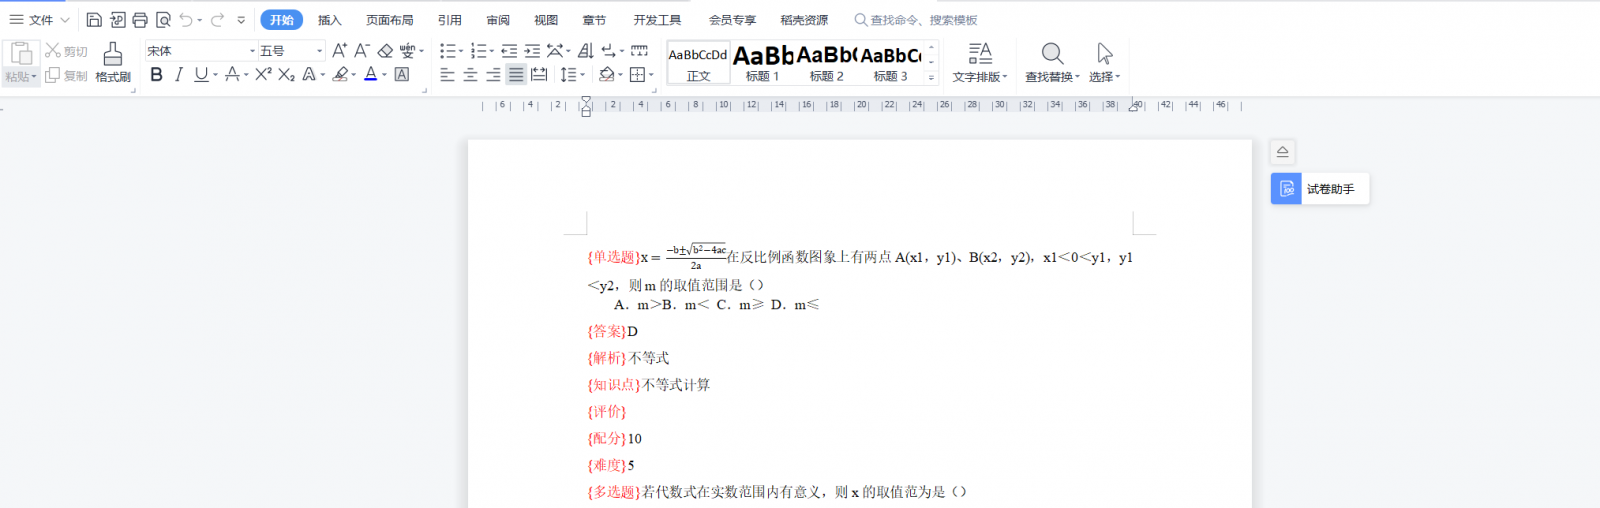Click the clear formatting eraser icon
Image resolution: width=1600 pixels, height=508 pixels.
(x=385, y=51)
